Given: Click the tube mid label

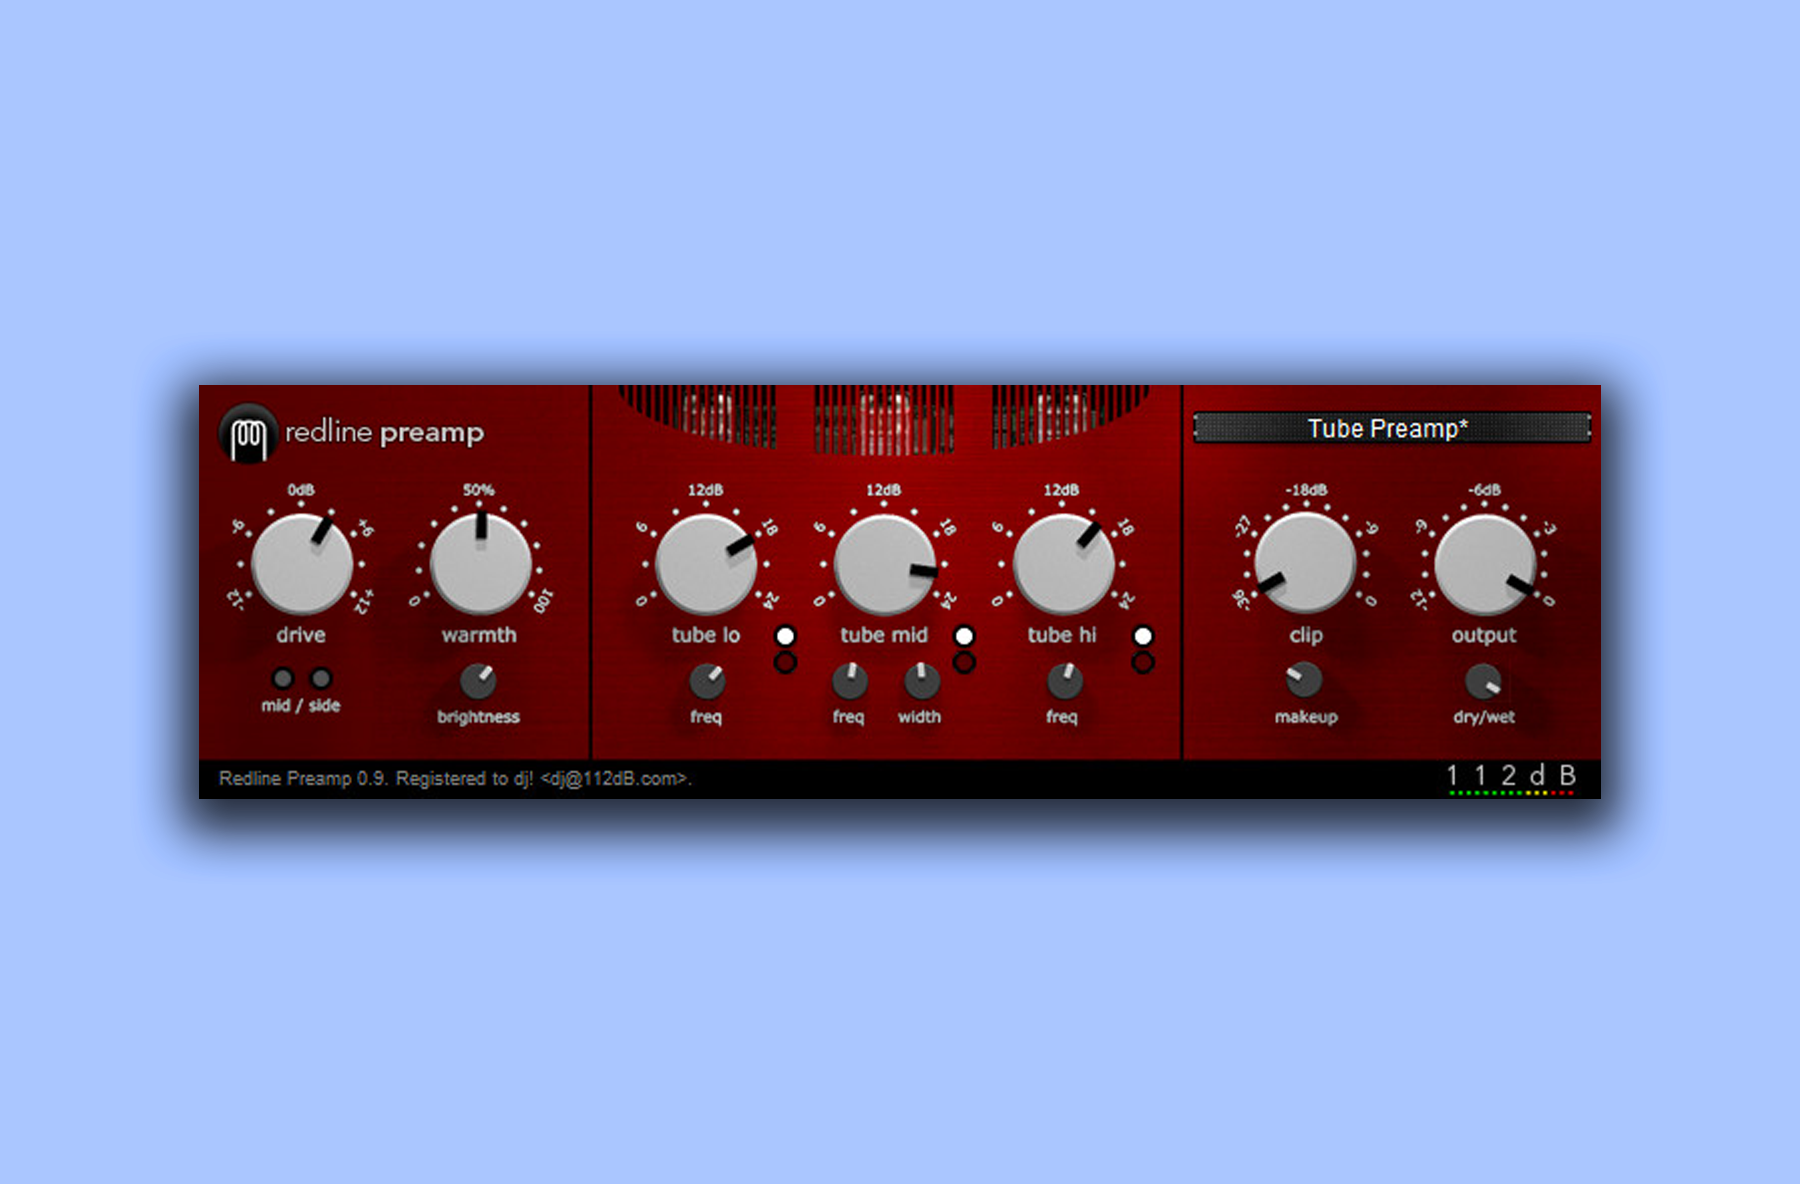Looking at the screenshot, I should tap(884, 635).
